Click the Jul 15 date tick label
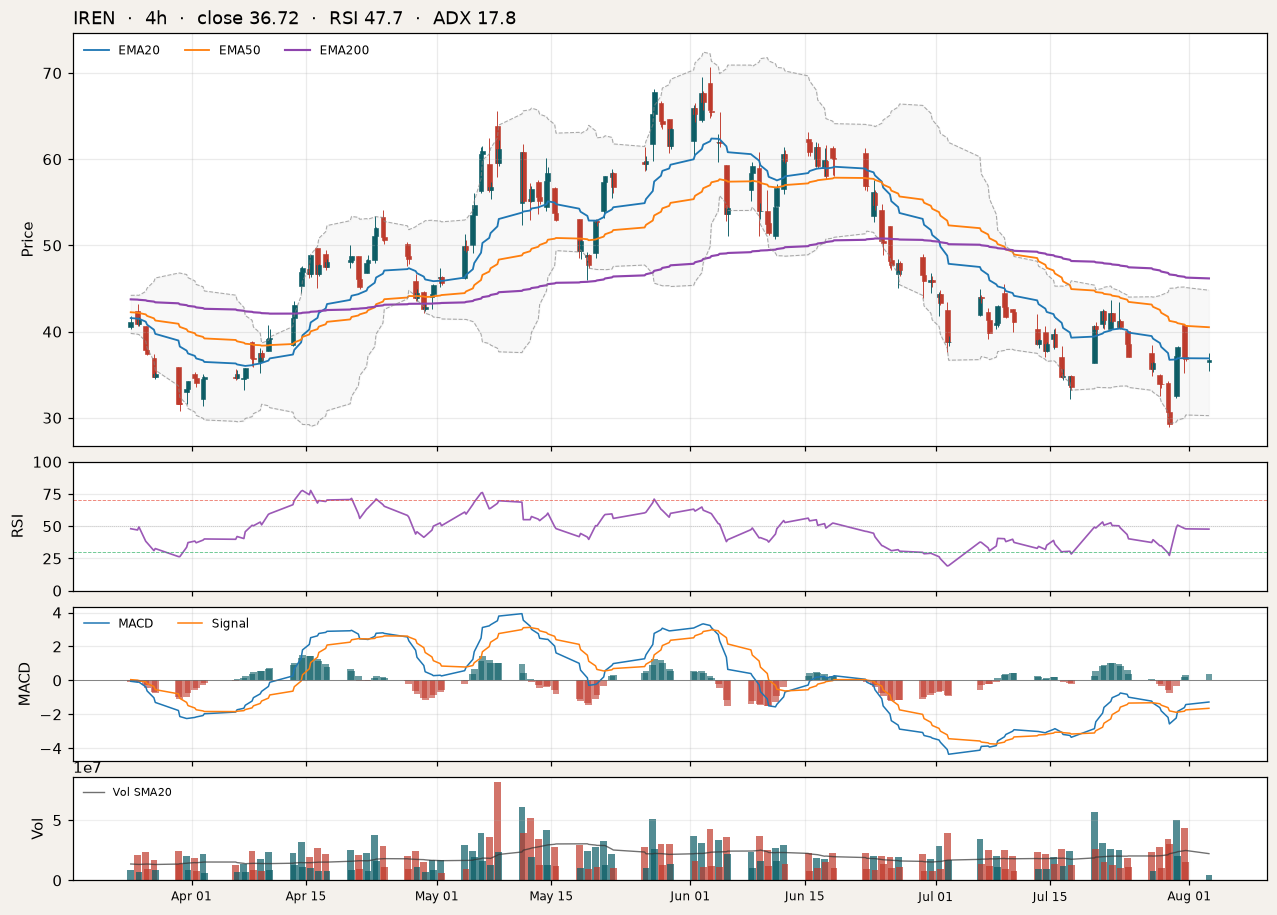This screenshot has height=915, width=1277. 1050,896
